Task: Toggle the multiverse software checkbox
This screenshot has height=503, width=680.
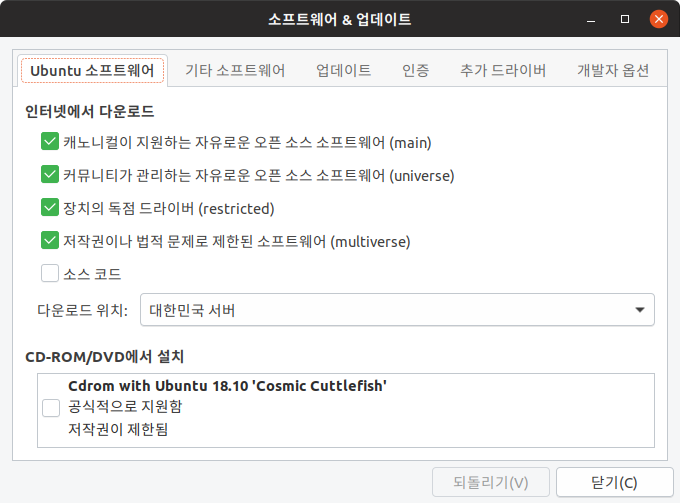Action: 50,240
